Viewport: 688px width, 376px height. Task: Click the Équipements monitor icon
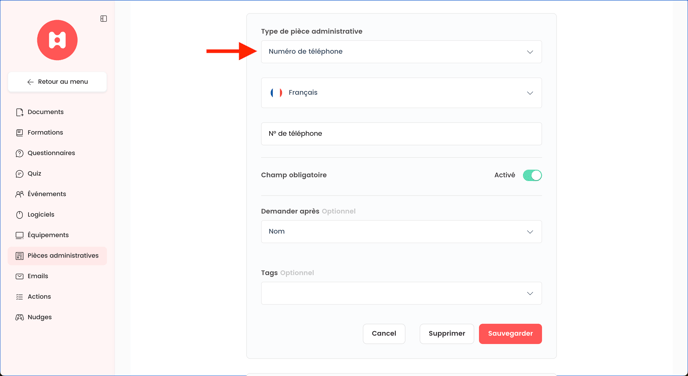[x=19, y=235]
